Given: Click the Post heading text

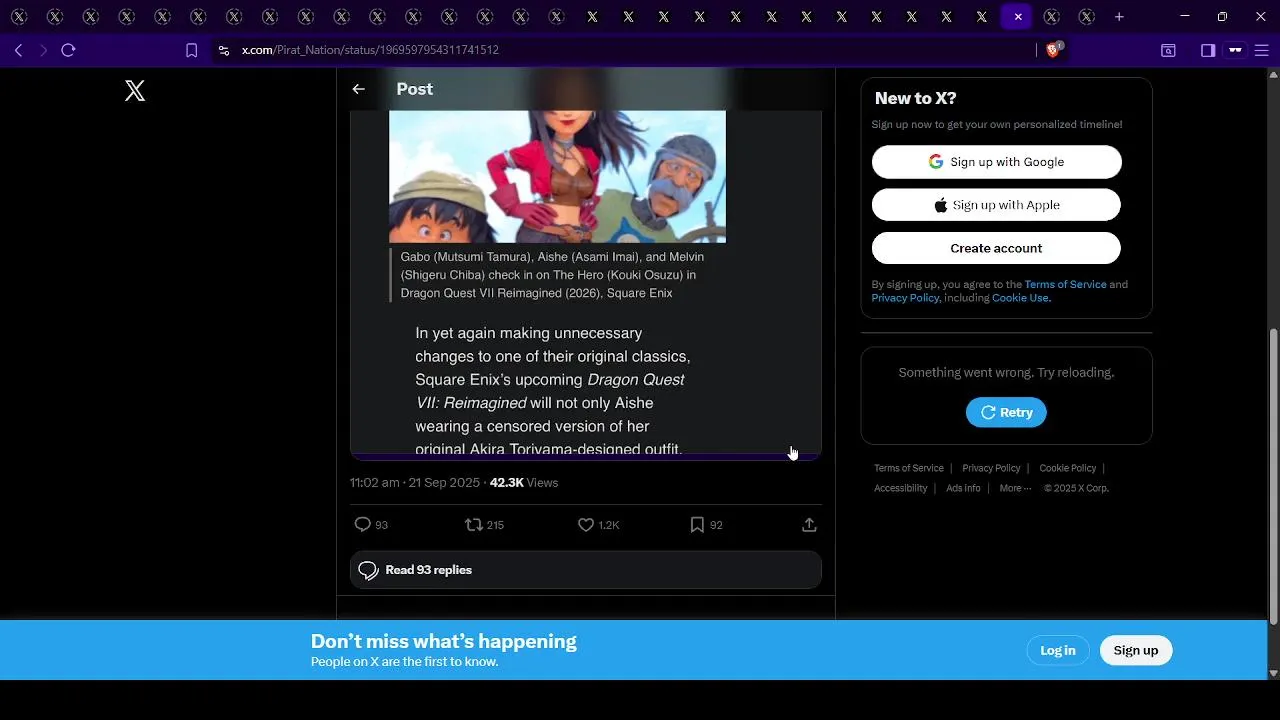Looking at the screenshot, I should click(x=415, y=89).
